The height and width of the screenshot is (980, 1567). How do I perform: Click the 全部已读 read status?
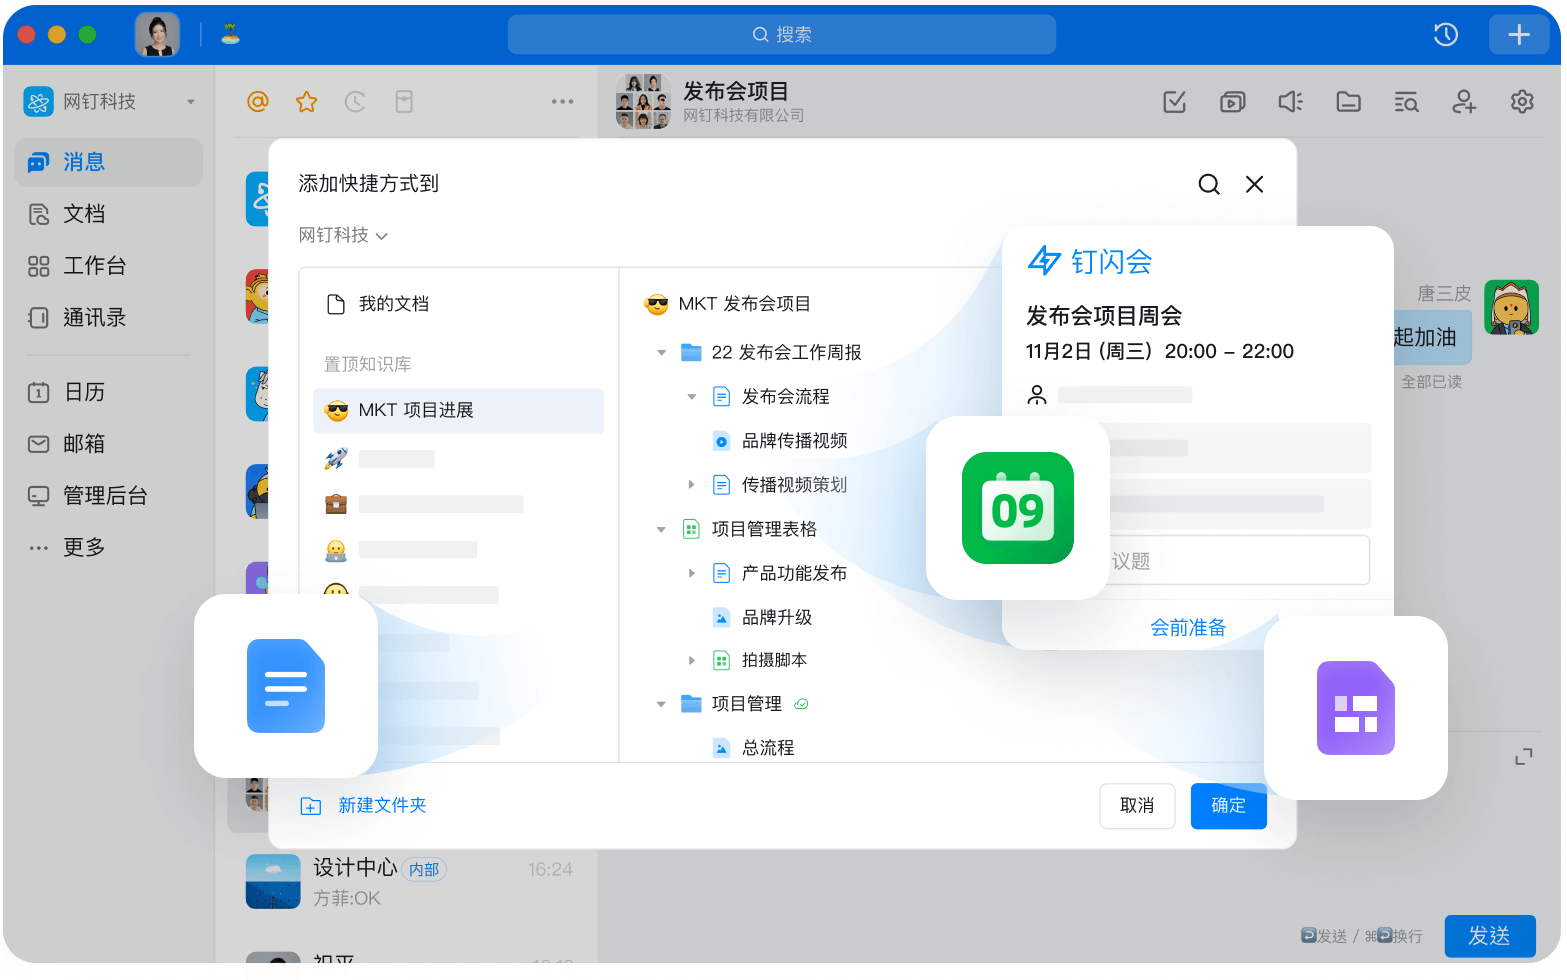click(1431, 382)
